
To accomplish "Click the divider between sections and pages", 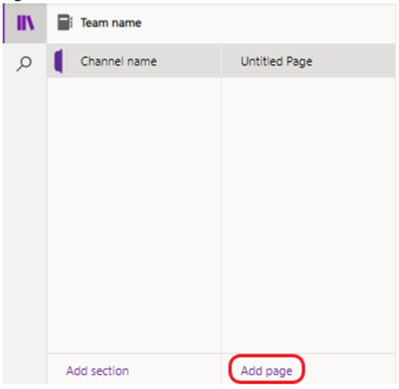I will pos(221,215).
